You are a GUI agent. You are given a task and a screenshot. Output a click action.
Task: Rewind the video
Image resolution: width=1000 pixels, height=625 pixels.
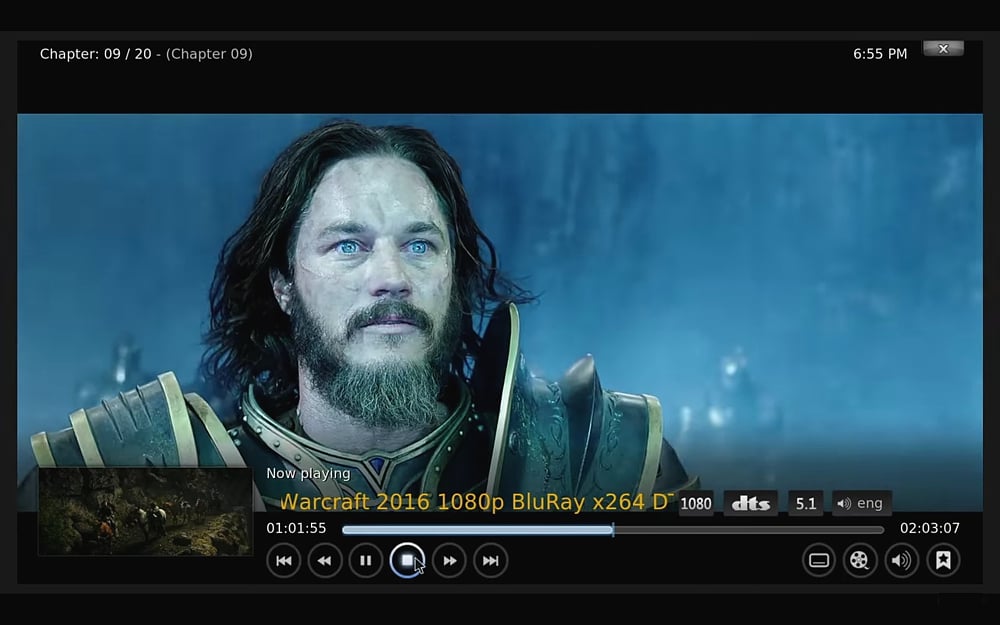coord(325,560)
